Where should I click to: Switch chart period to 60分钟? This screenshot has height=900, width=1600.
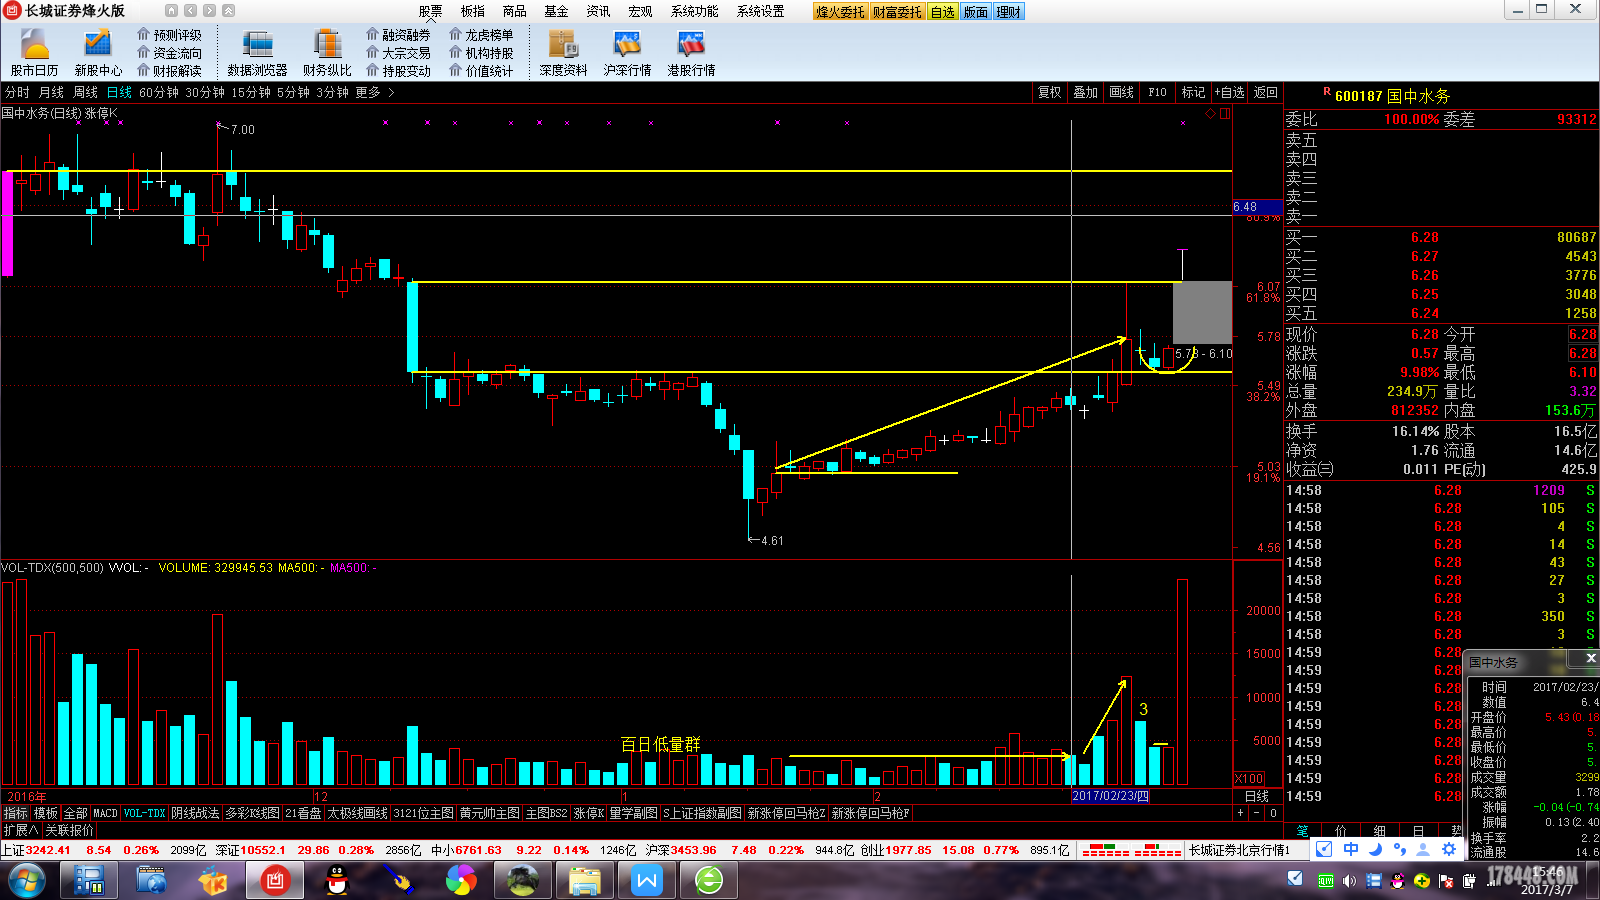click(159, 92)
